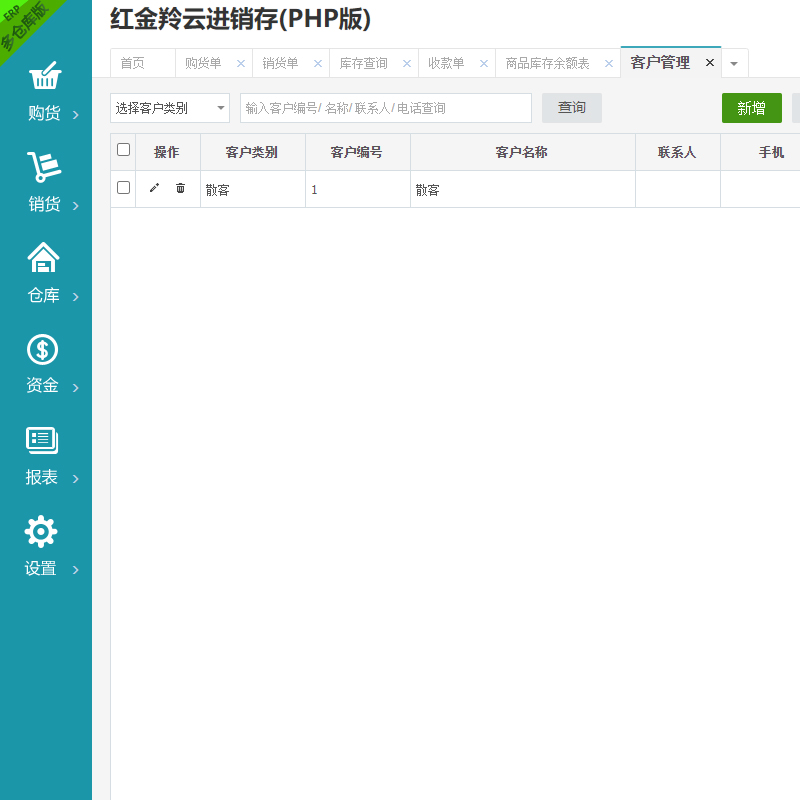Image resolution: width=800 pixels, height=800 pixels.
Task: Switch to the 商品库存余额表 tab
Action: coord(547,63)
